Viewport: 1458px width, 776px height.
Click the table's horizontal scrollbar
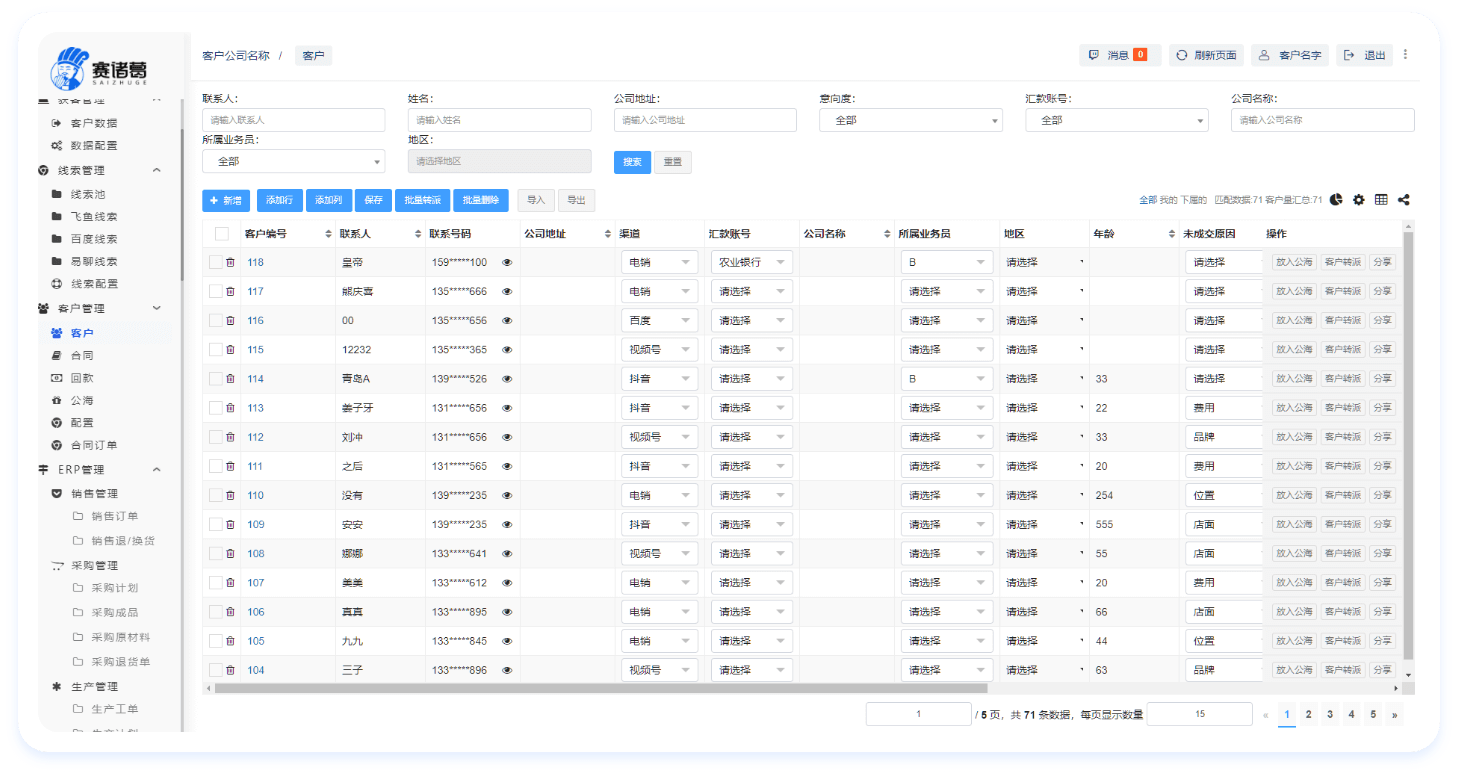click(600, 688)
